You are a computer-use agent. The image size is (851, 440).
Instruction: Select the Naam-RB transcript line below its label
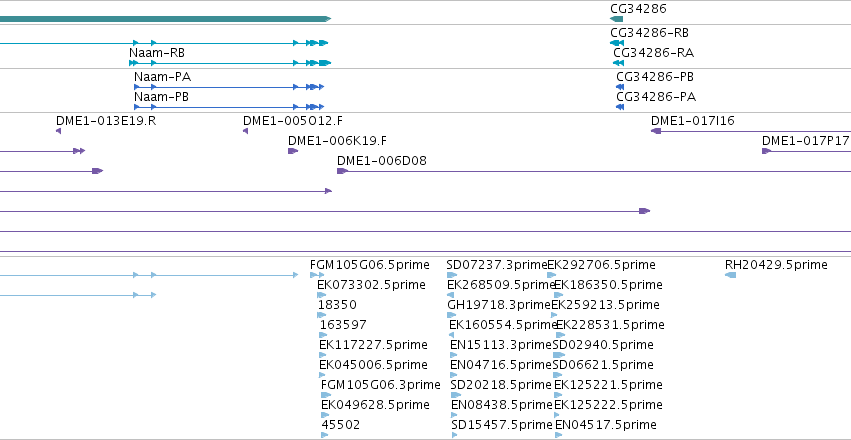230,63
